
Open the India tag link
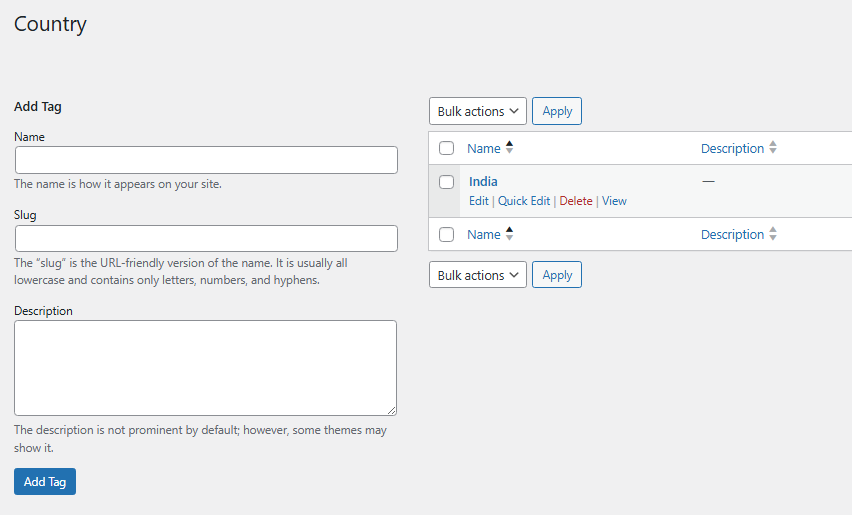pos(483,182)
